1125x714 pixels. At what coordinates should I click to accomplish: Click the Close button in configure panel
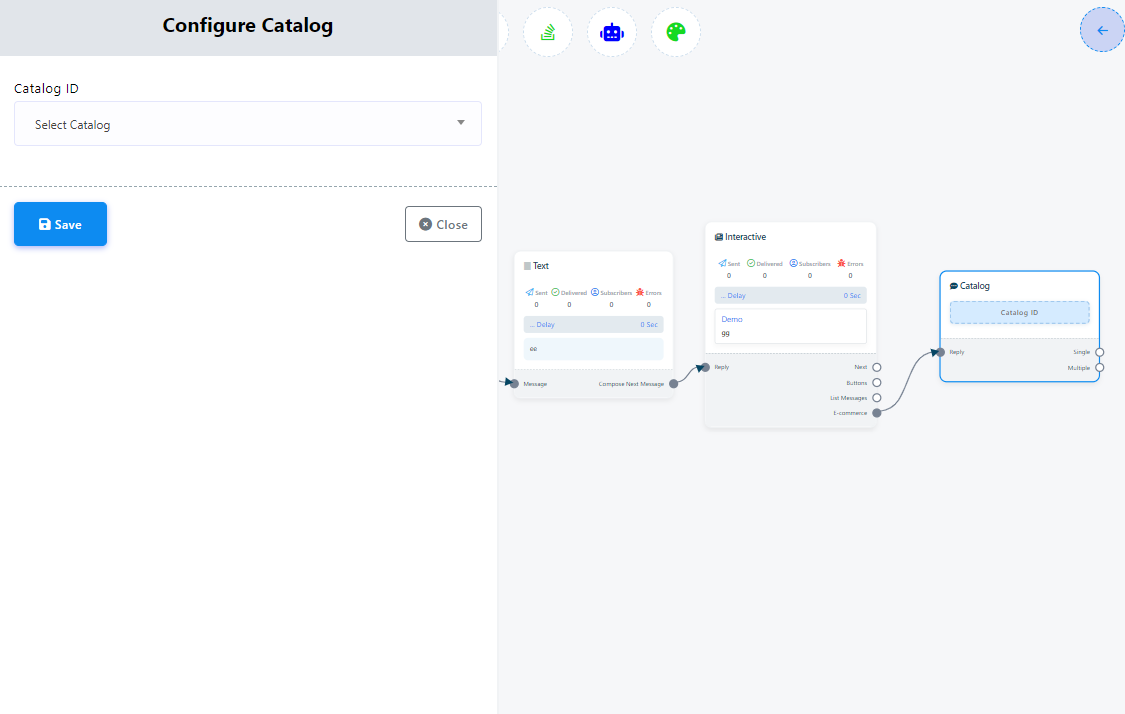pyautogui.click(x=443, y=224)
